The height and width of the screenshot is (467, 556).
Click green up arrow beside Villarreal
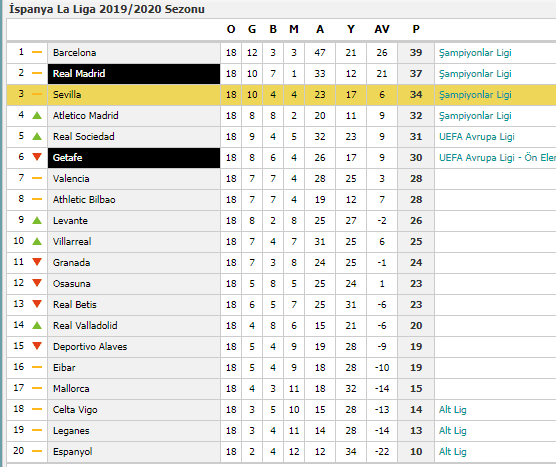[x=37, y=241]
